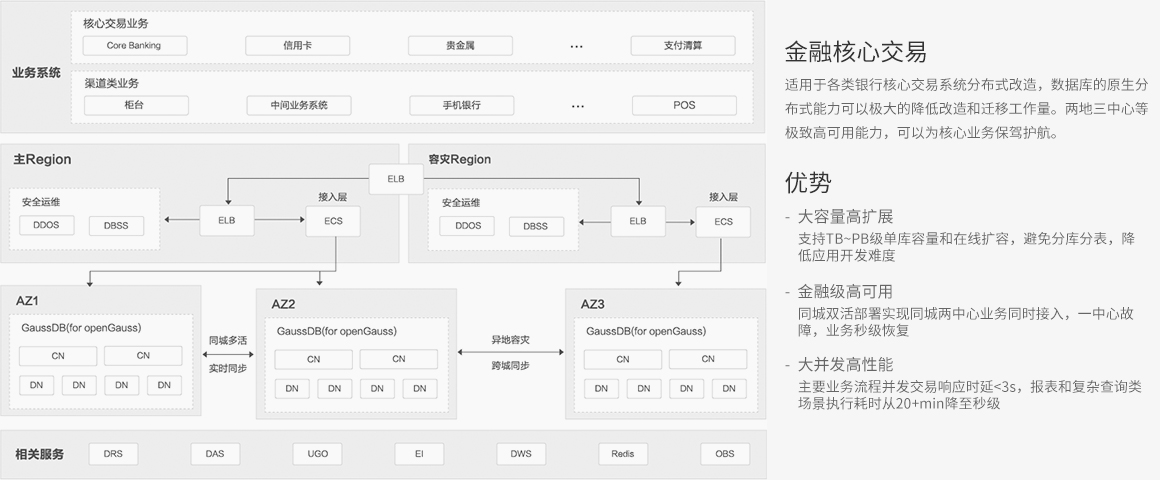Click the 中间业务系统 box

click(x=298, y=105)
